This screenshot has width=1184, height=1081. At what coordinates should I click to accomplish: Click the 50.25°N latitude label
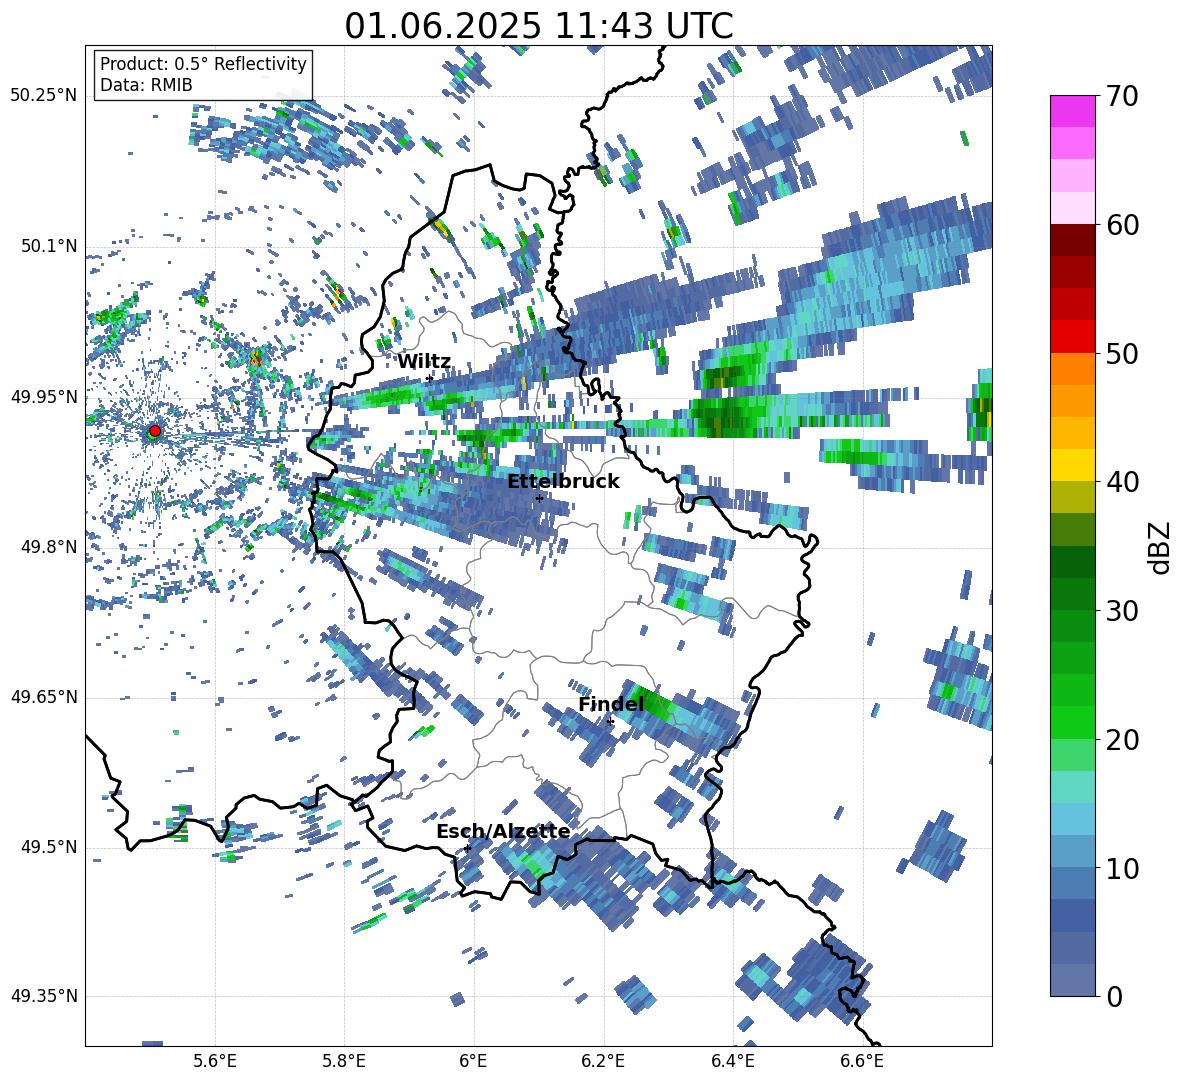[43, 96]
